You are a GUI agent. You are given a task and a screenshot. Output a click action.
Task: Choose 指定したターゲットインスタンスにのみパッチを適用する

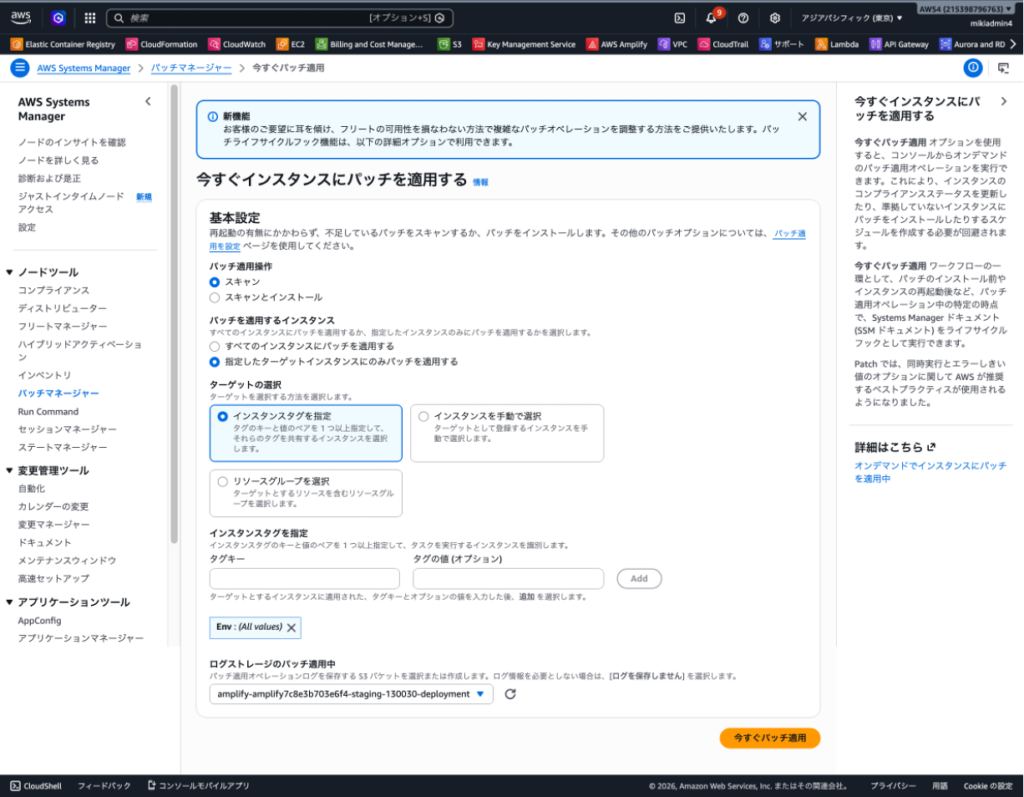tap(214, 362)
